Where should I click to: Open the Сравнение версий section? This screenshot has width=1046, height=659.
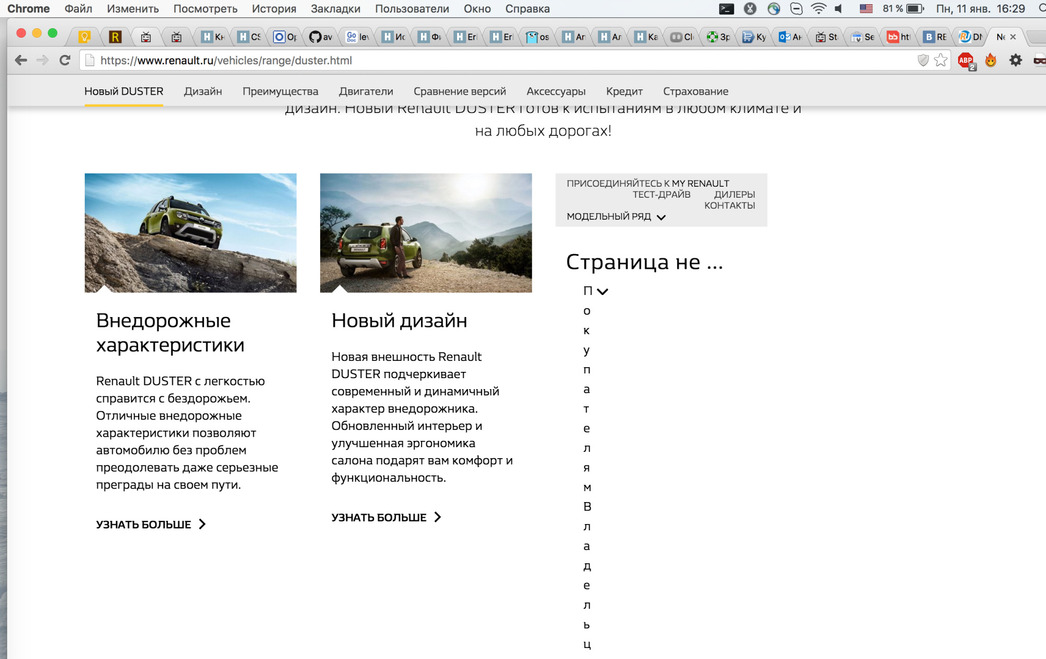click(x=460, y=91)
